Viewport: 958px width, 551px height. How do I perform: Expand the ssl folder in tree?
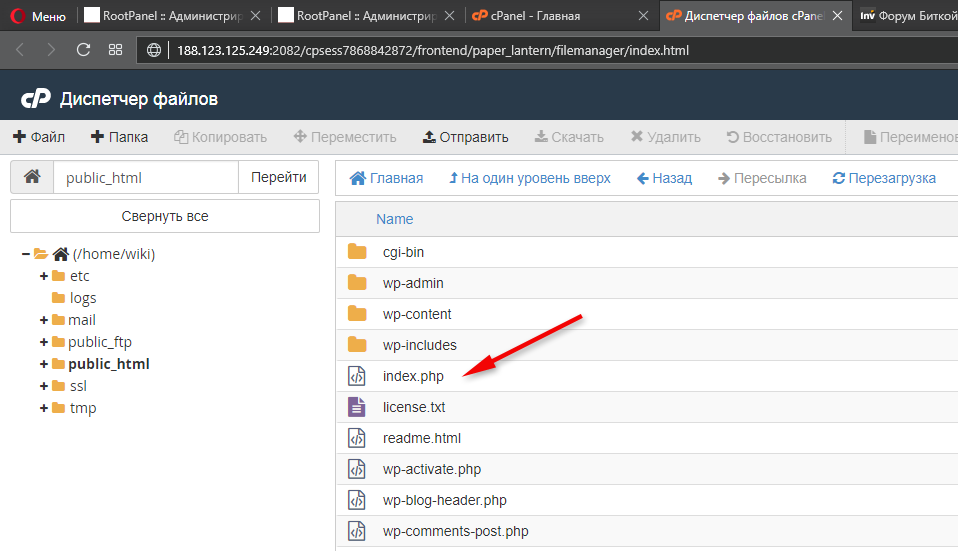[44, 386]
